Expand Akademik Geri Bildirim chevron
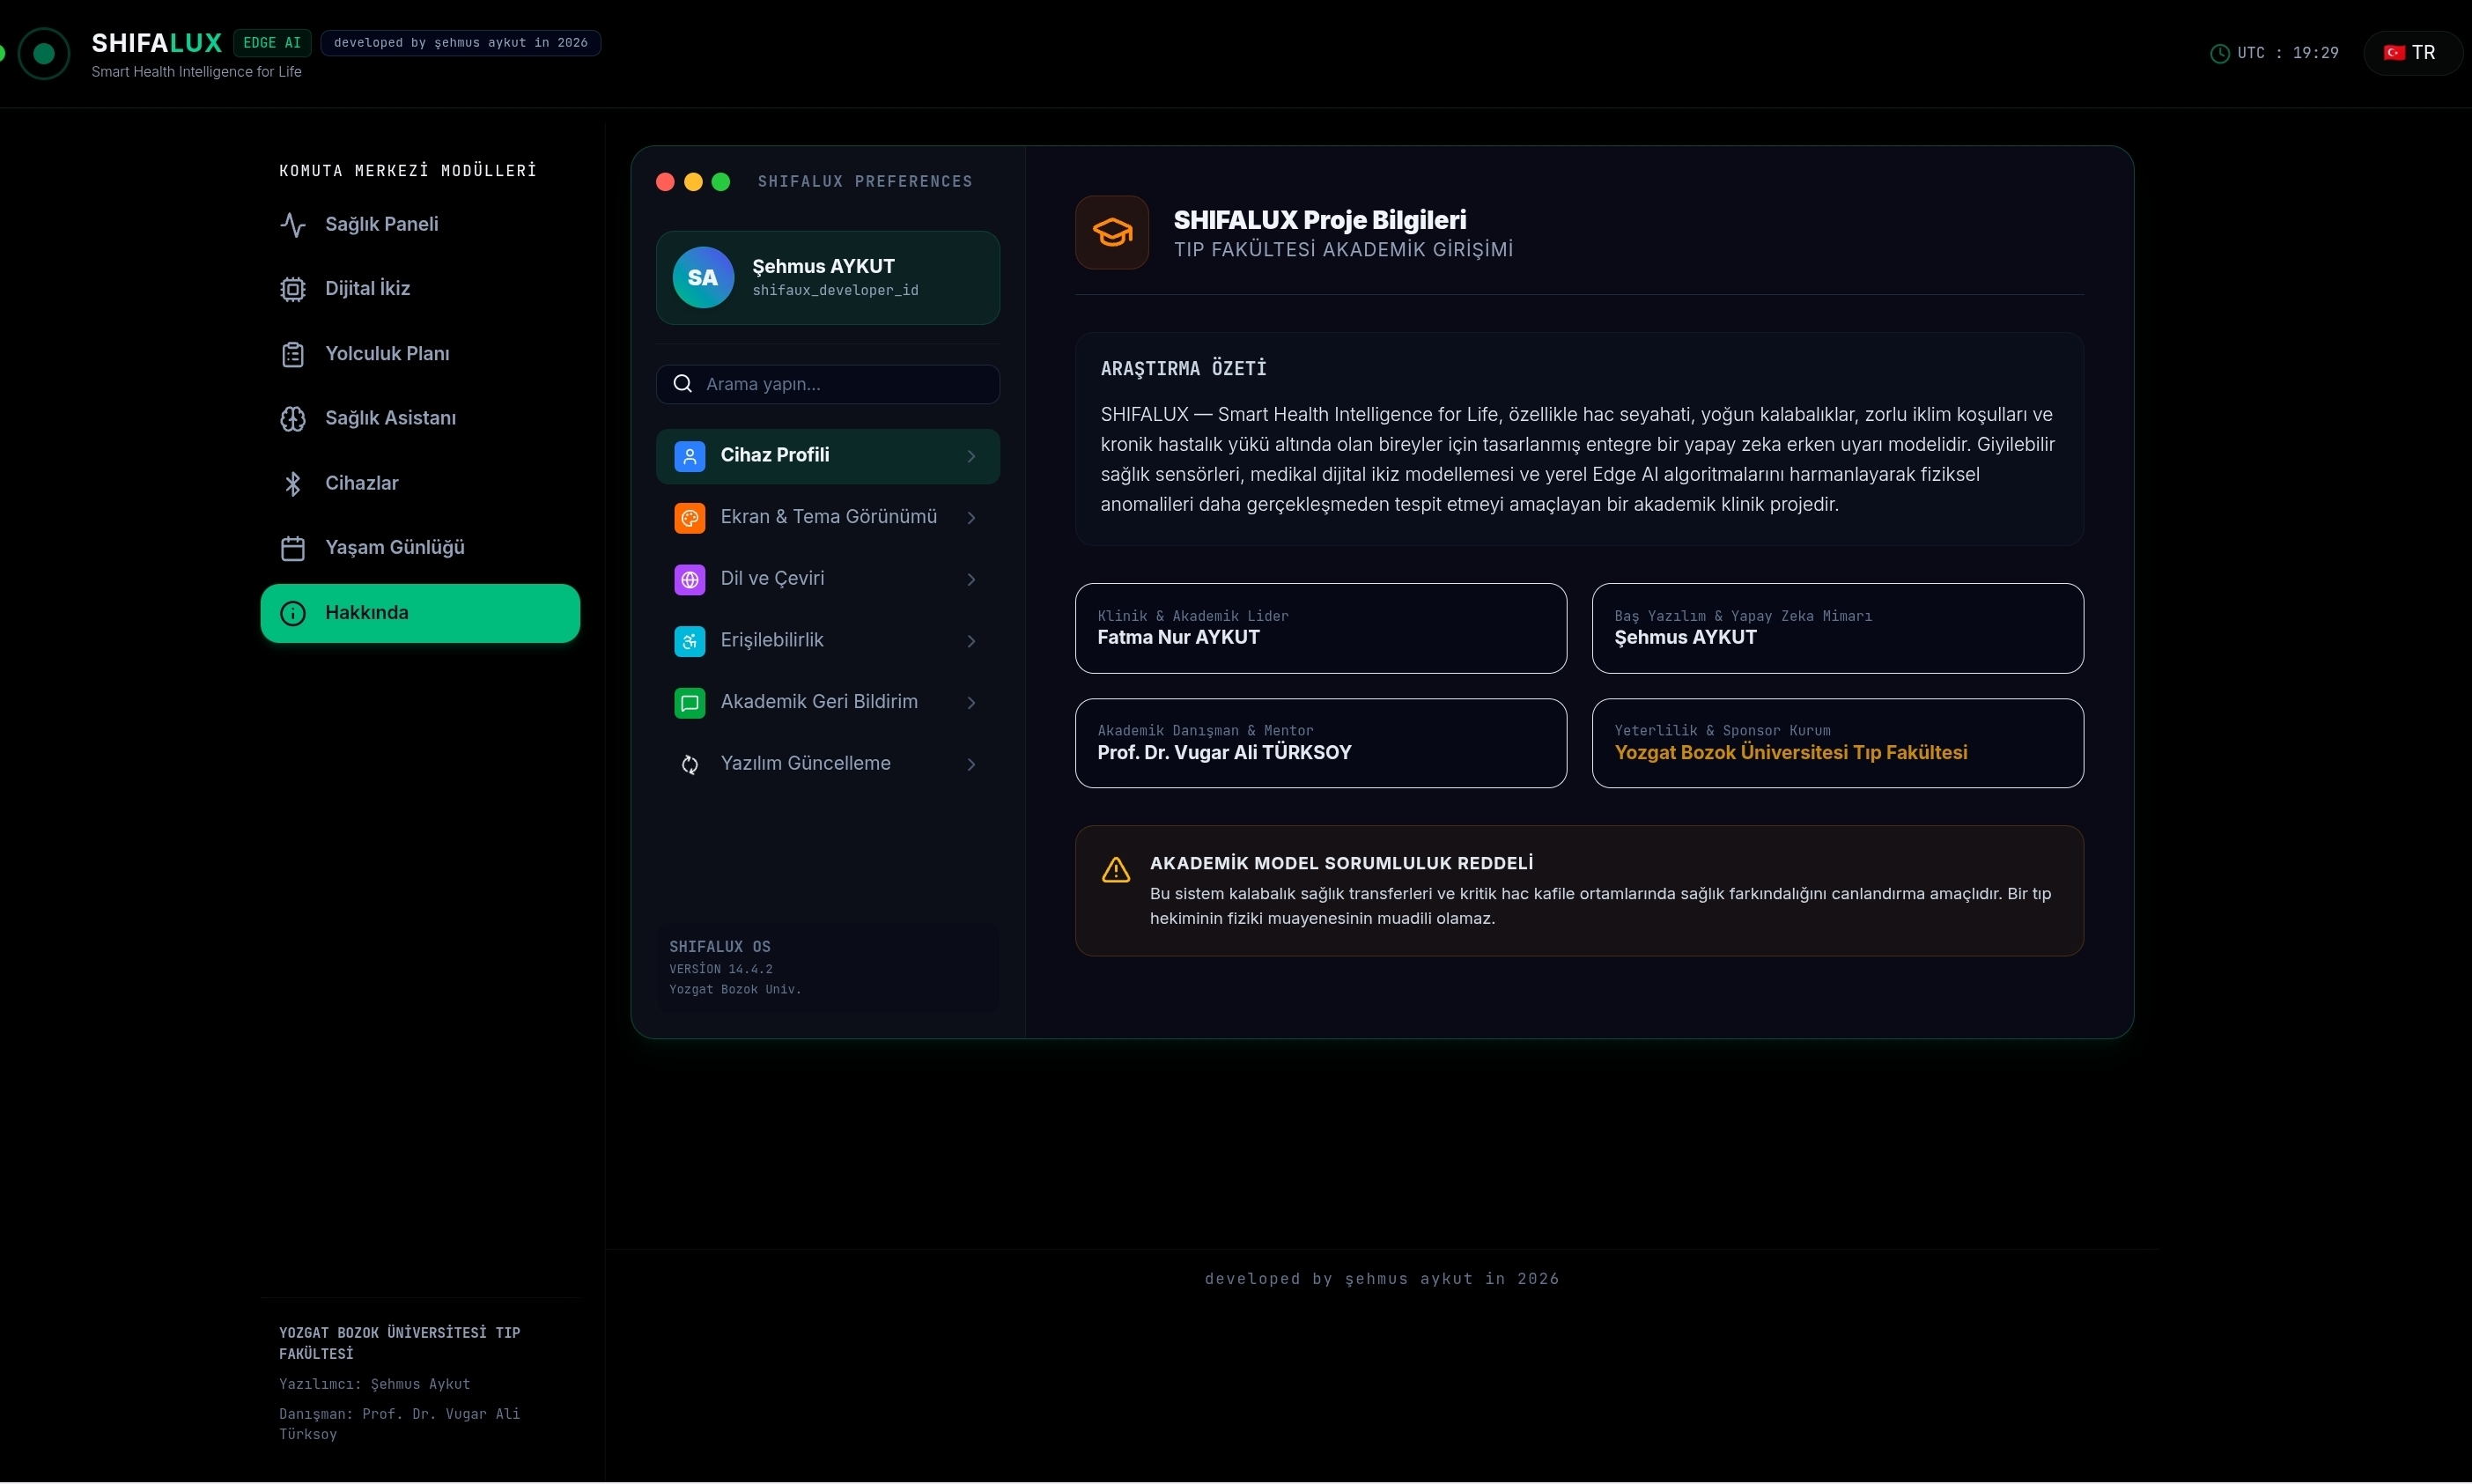The width and height of the screenshot is (2472, 1484). 971,703
